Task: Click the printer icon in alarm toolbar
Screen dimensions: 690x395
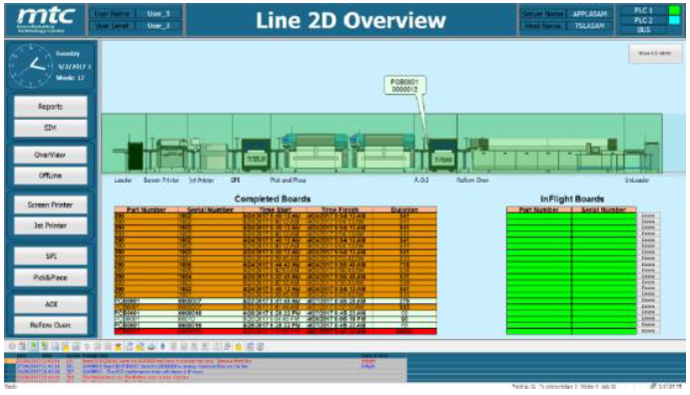Action: 151,347
